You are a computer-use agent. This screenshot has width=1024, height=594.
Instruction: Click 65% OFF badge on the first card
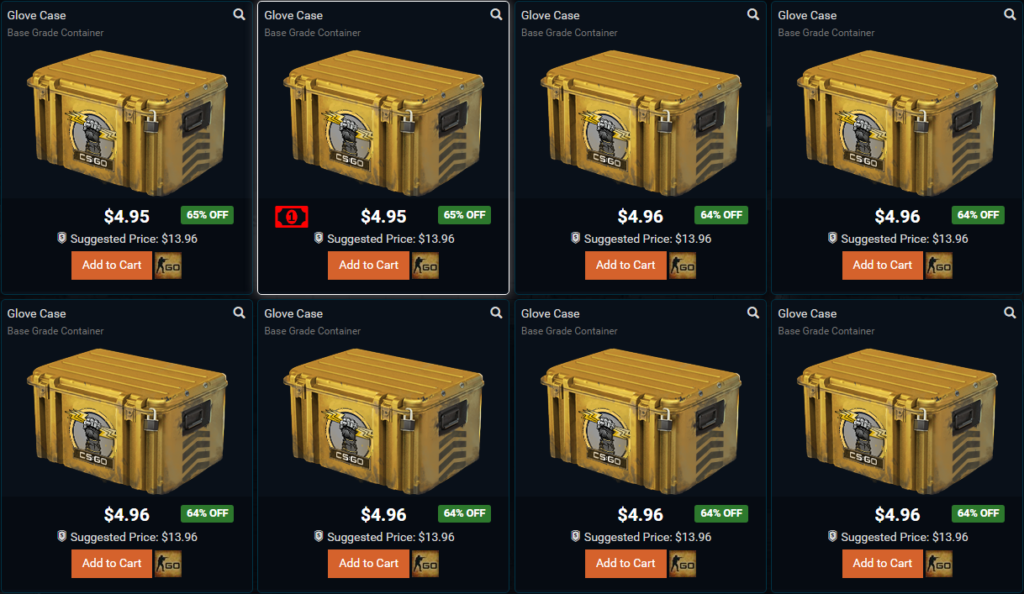[207, 215]
